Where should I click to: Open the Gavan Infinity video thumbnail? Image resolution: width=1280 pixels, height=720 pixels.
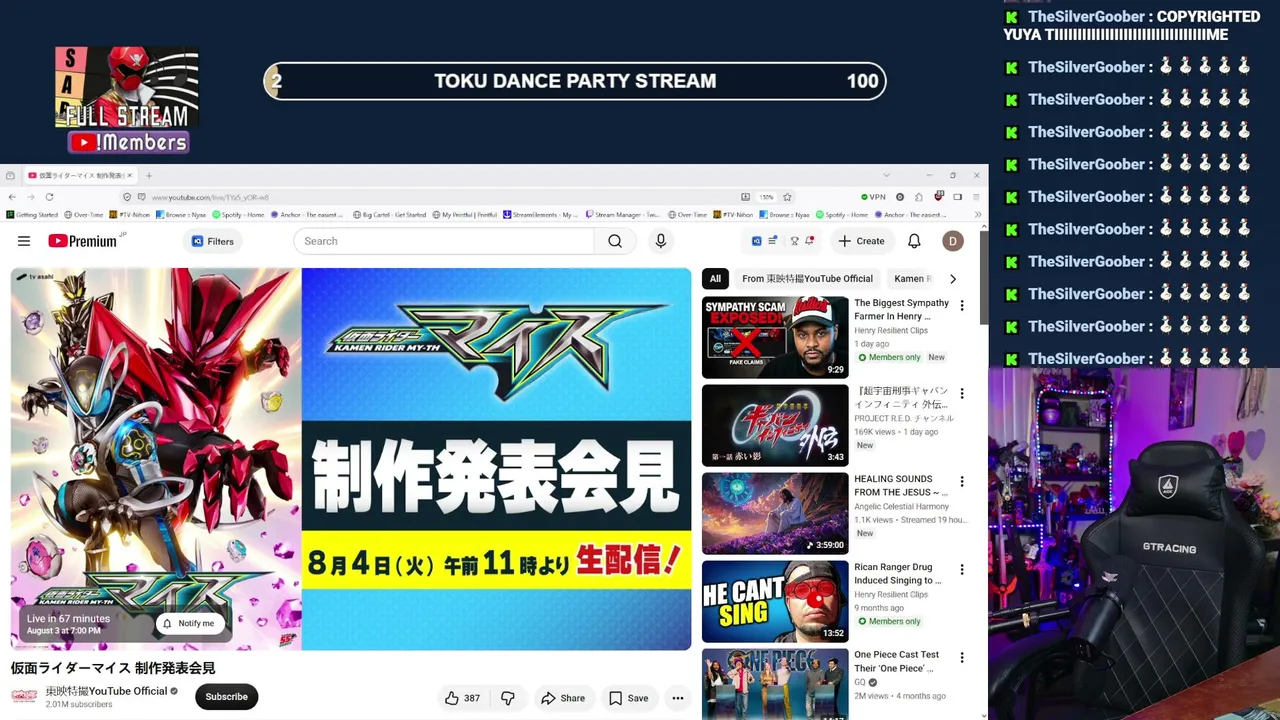(775, 425)
